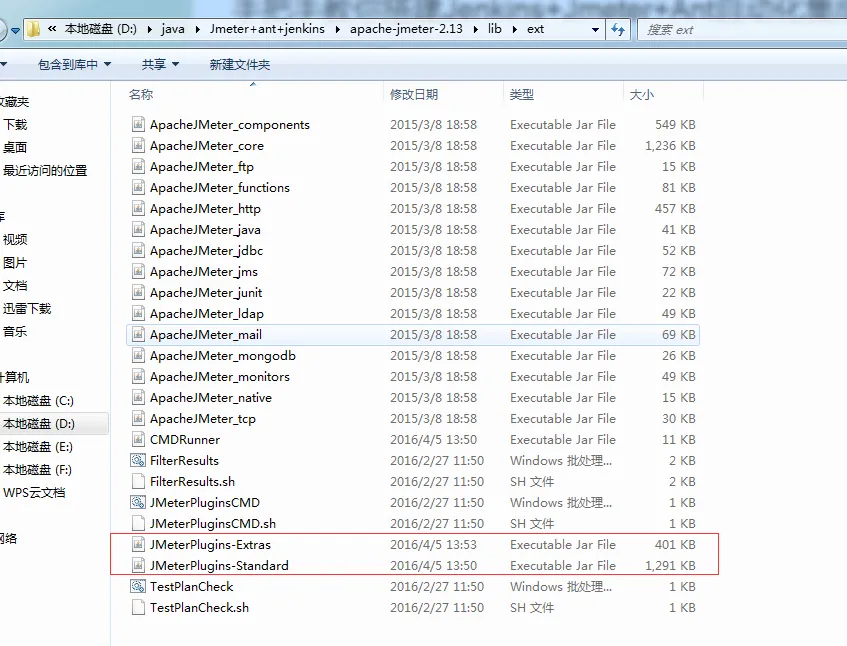The height and width of the screenshot is (646, 847).
Task: Open 迅雷下载 in navigation pane
Action: click(27, 308)
